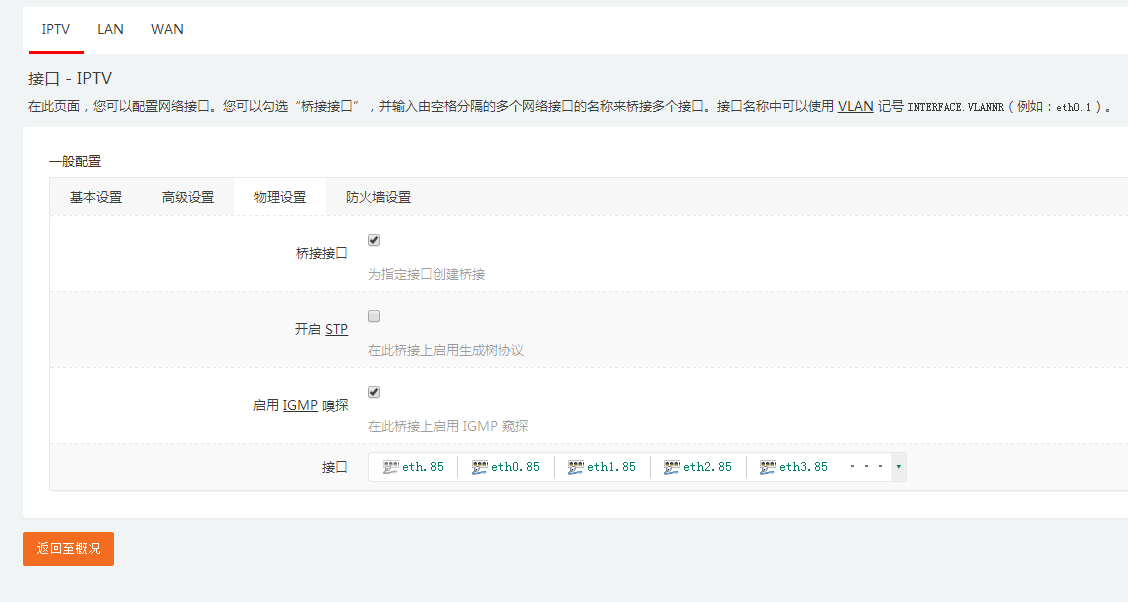Click the 返回至概况 button

coord(68,549)
